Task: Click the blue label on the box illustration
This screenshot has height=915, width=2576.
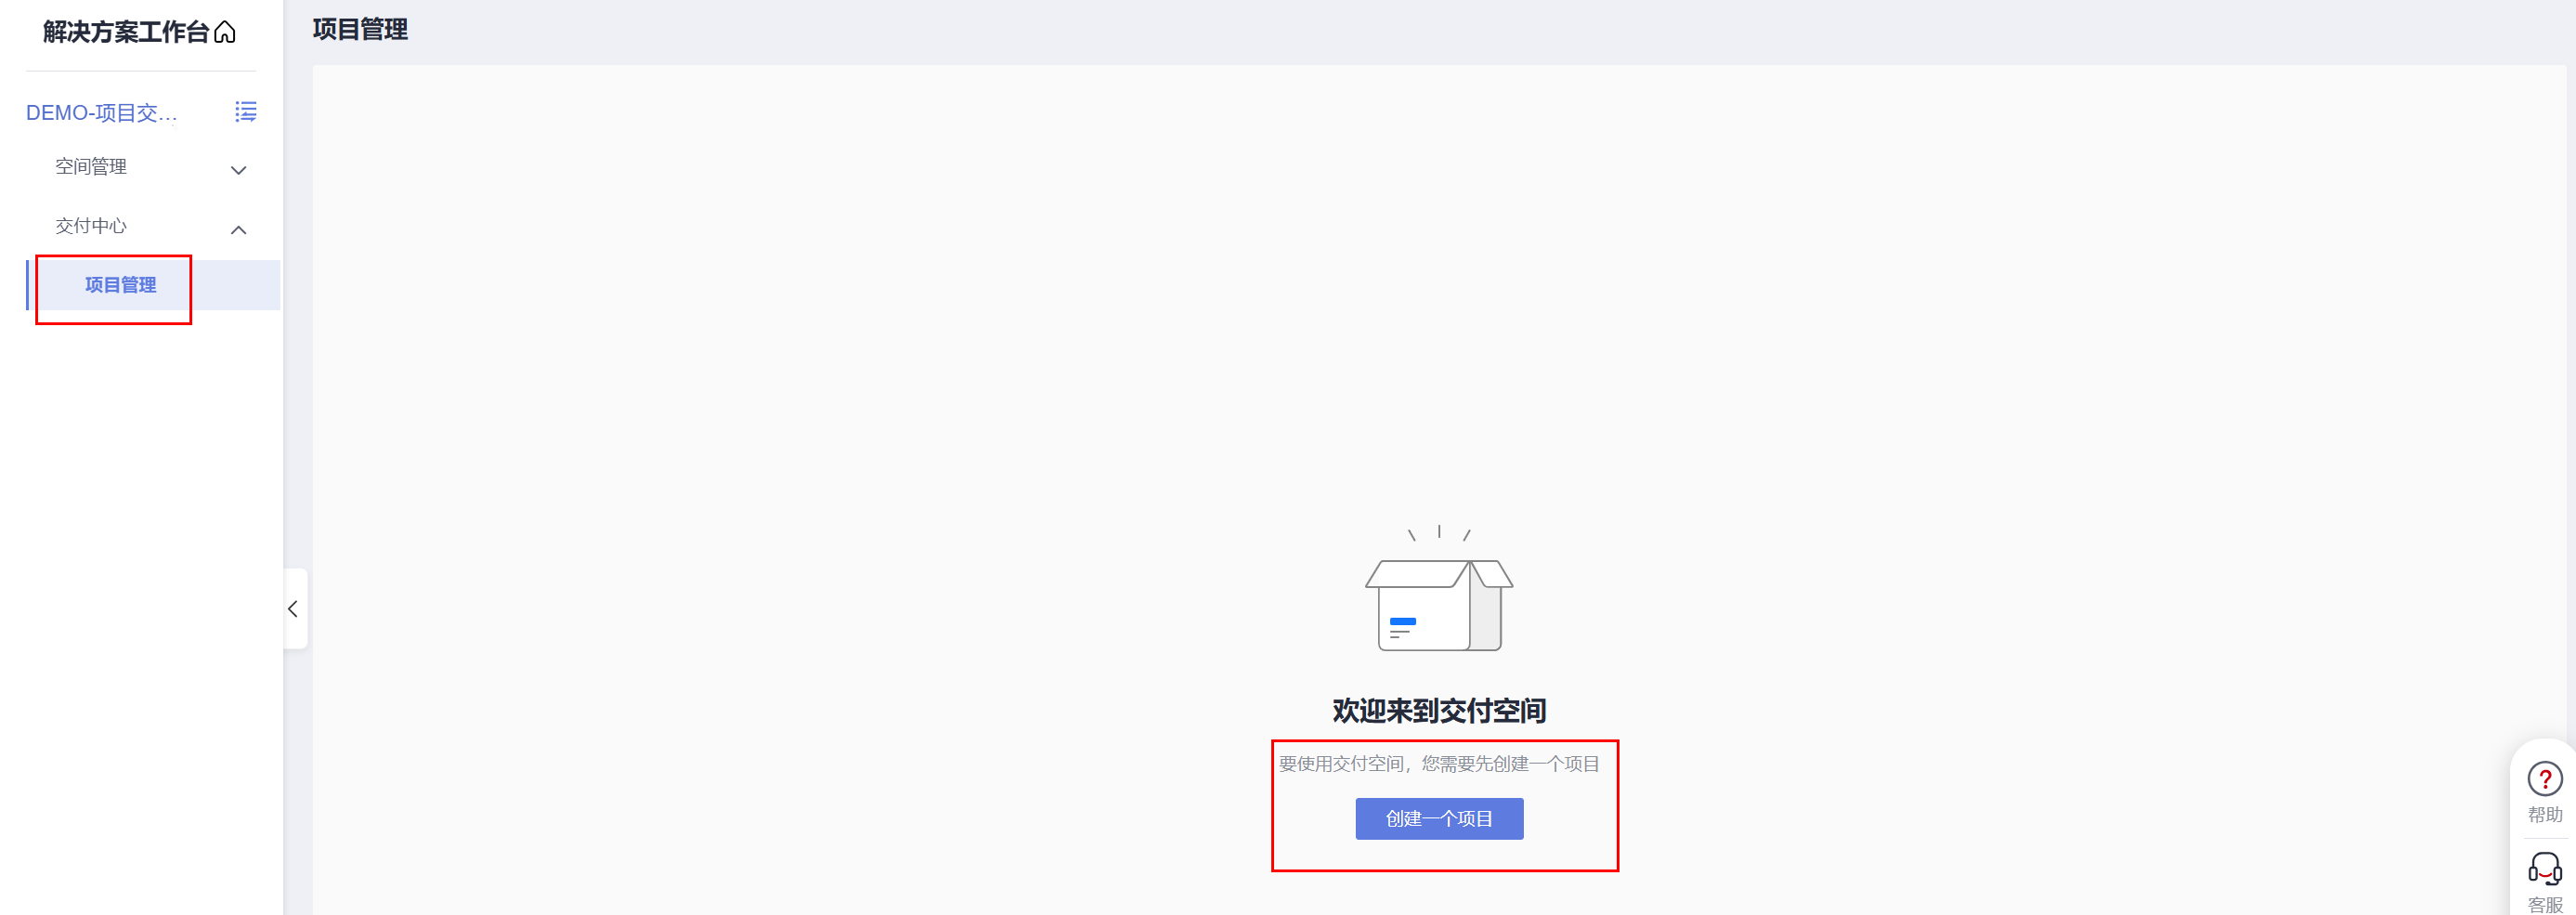Action: [x=1402, y=622]
